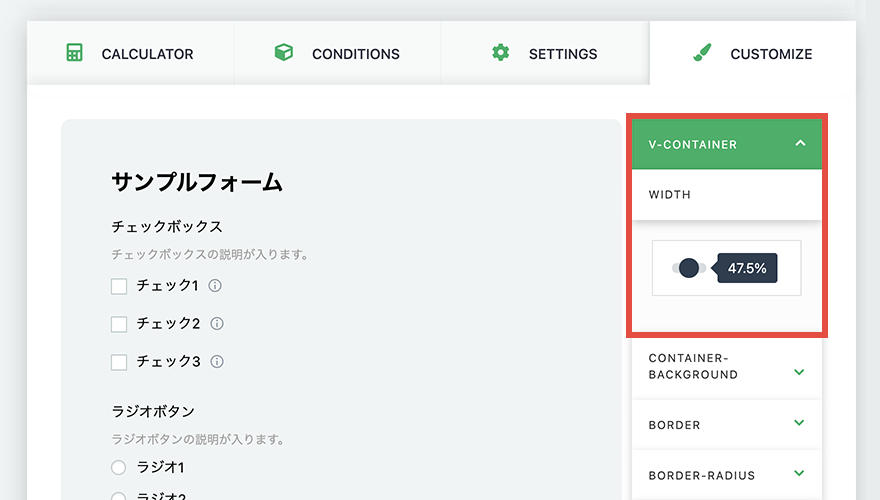Click the info icon next to チェック1

[215, 286]
